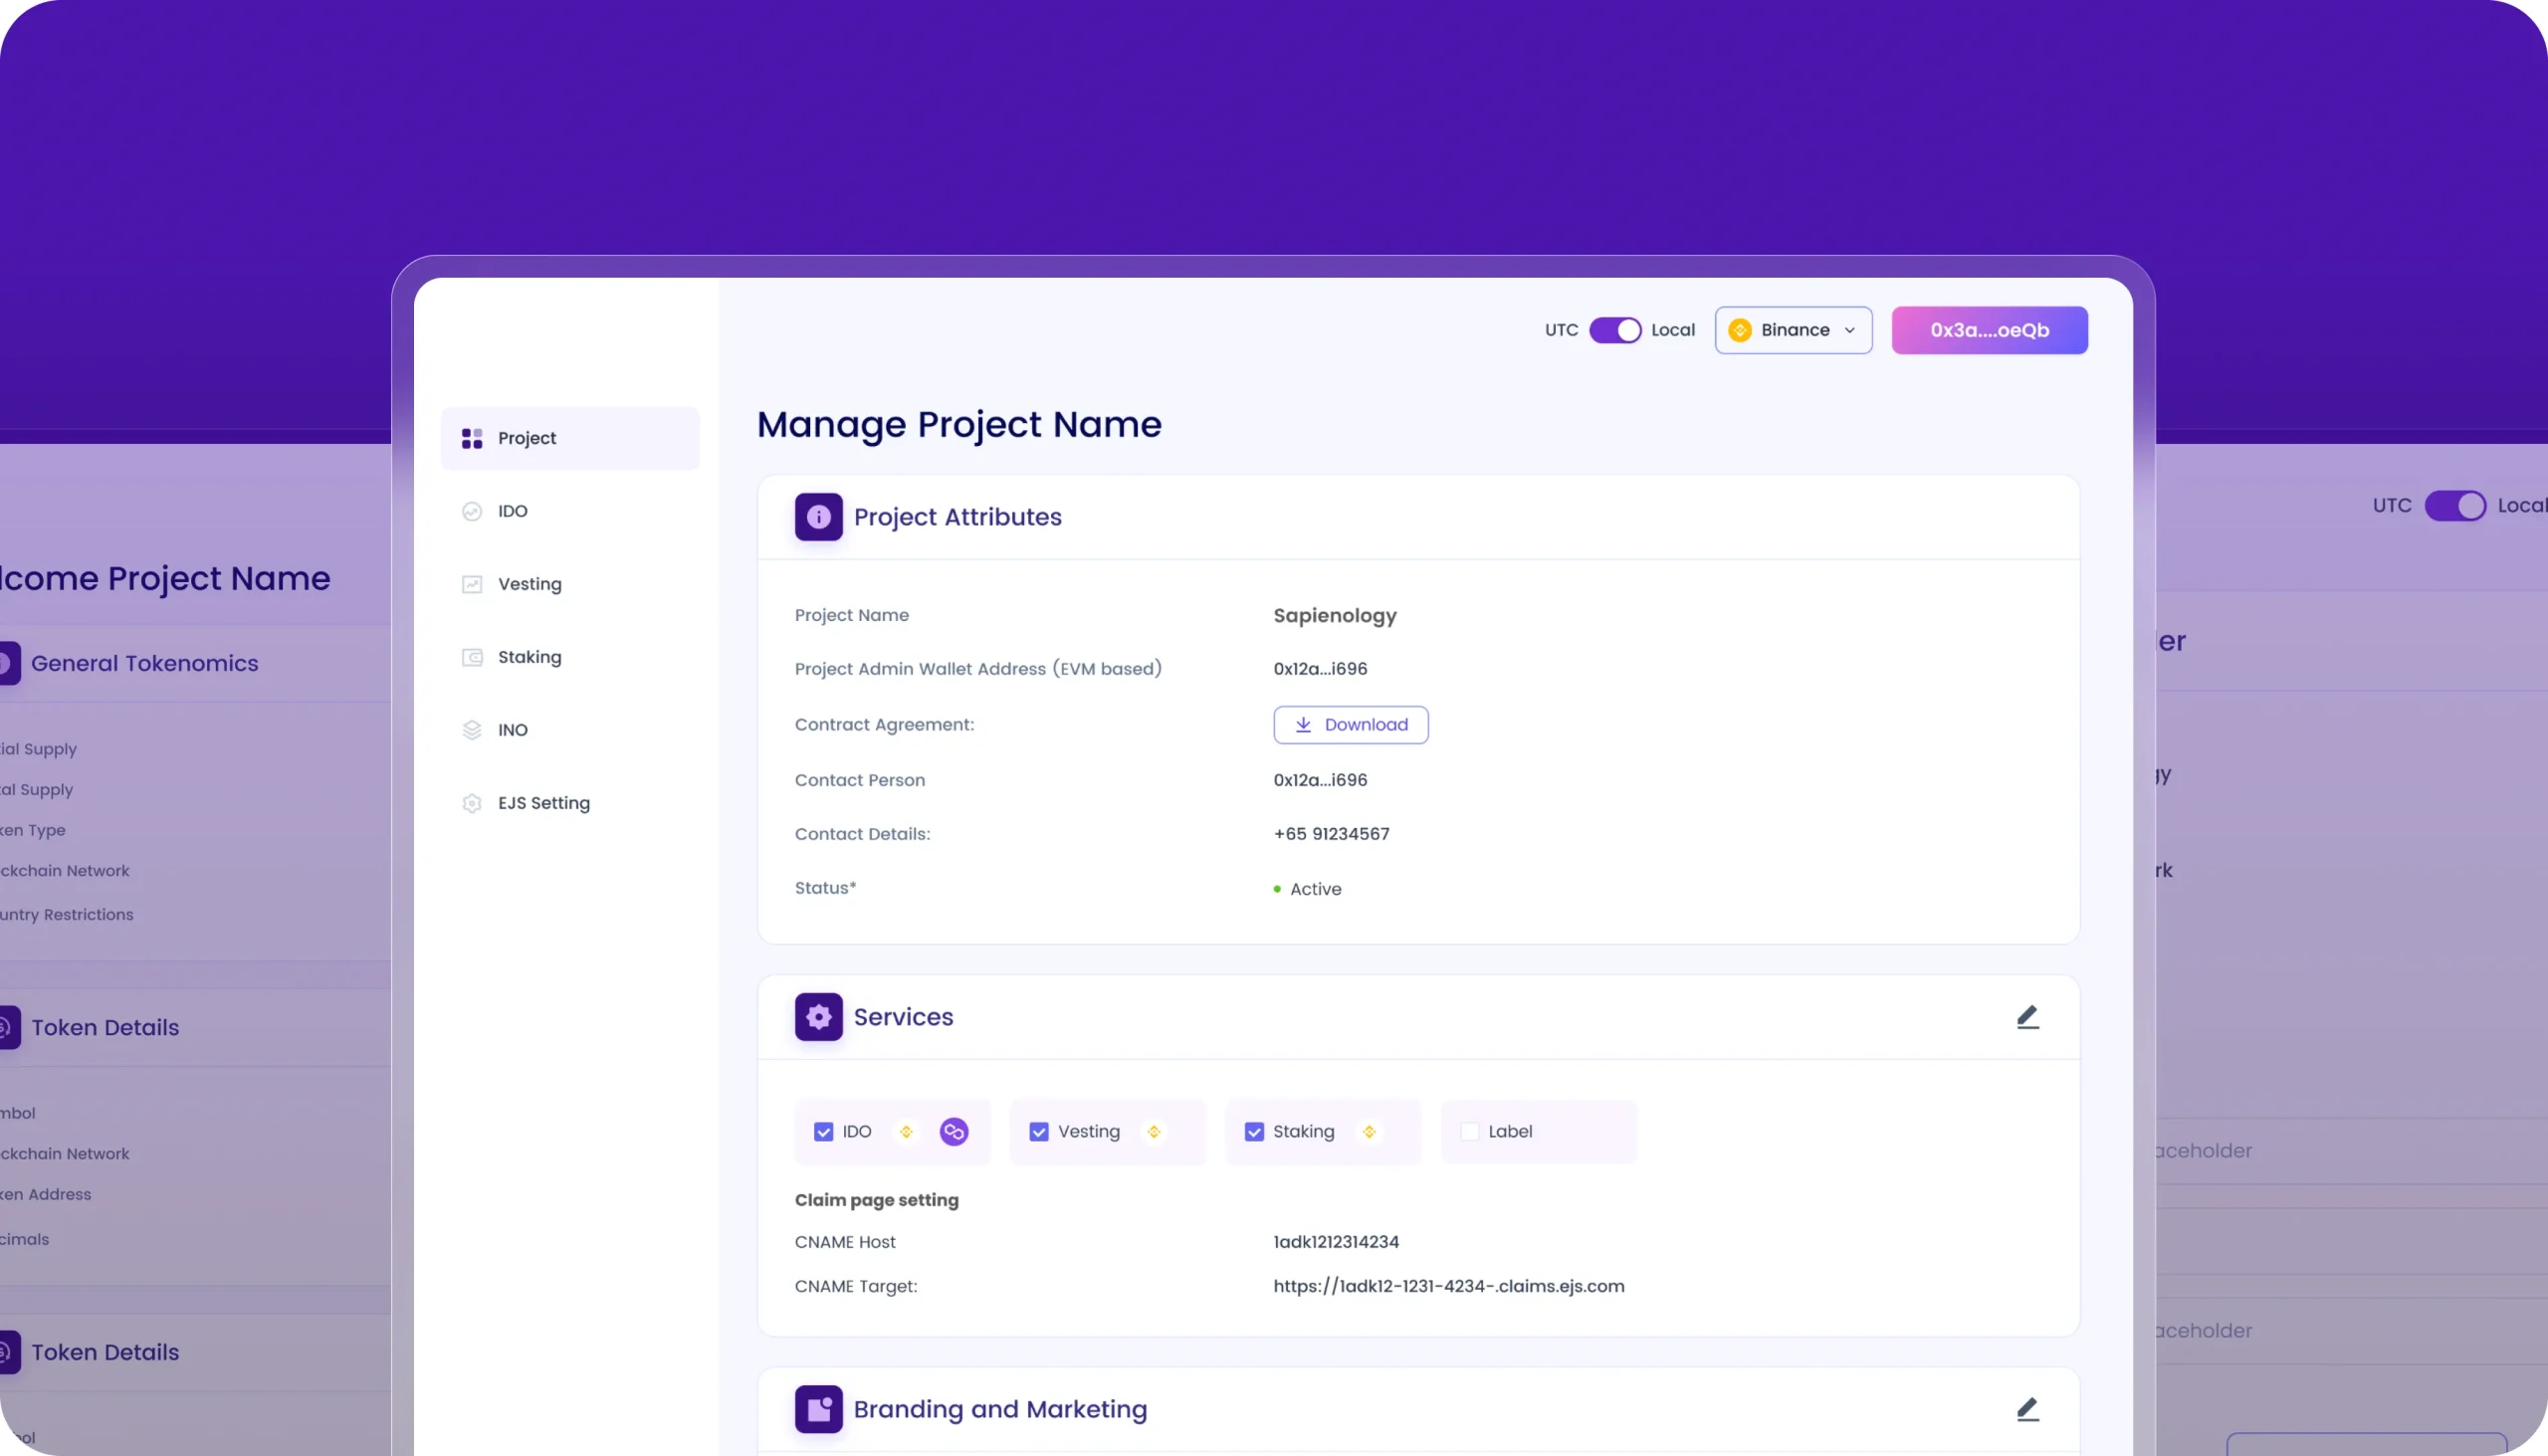The image size is (2548, 1456).
Task: Edit Branding and Marketing with pencil icon
Action: coord(2027,1409)
